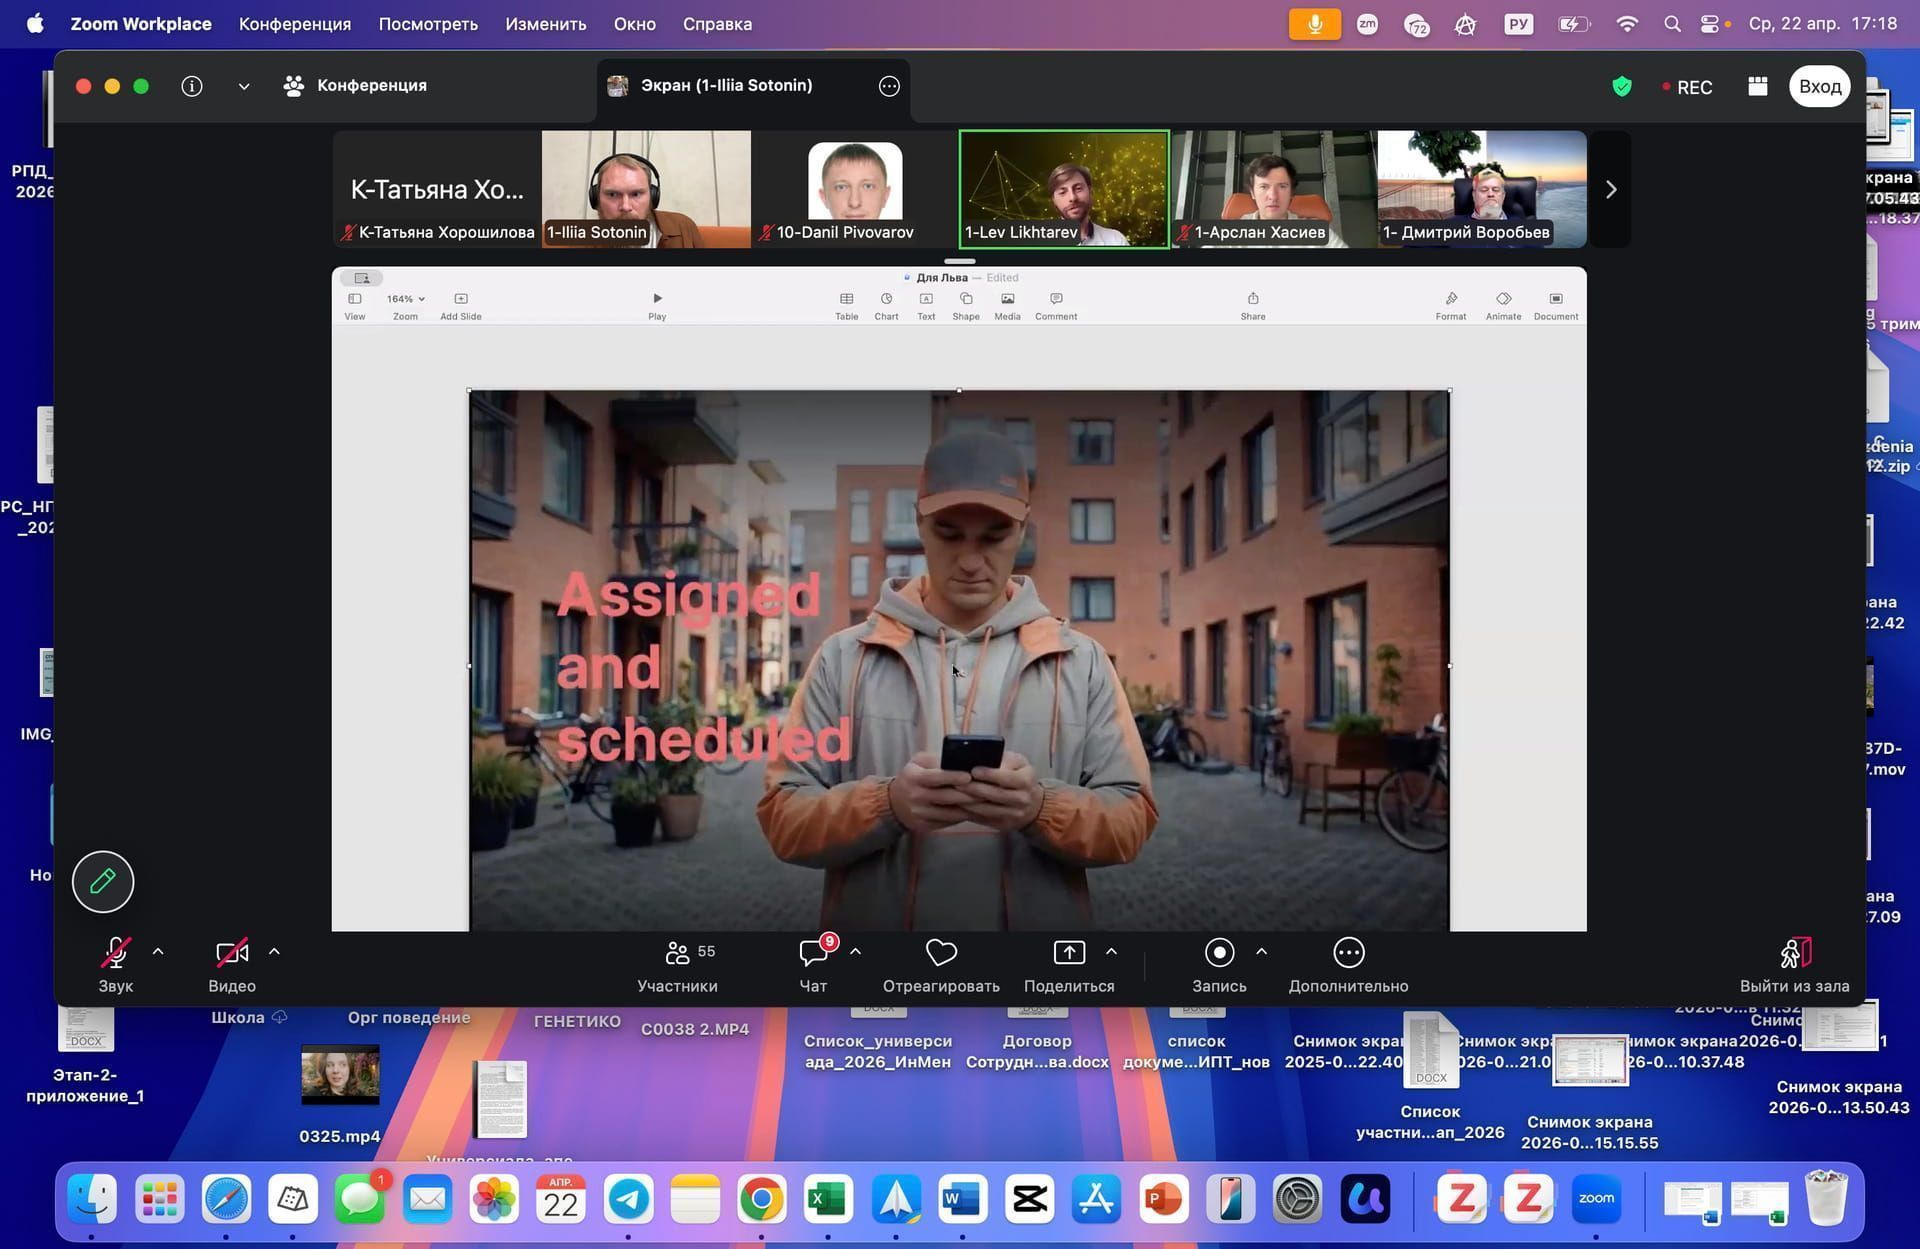Click the green encryption shield icon

pyautogui.click(x=1621, y=87)
